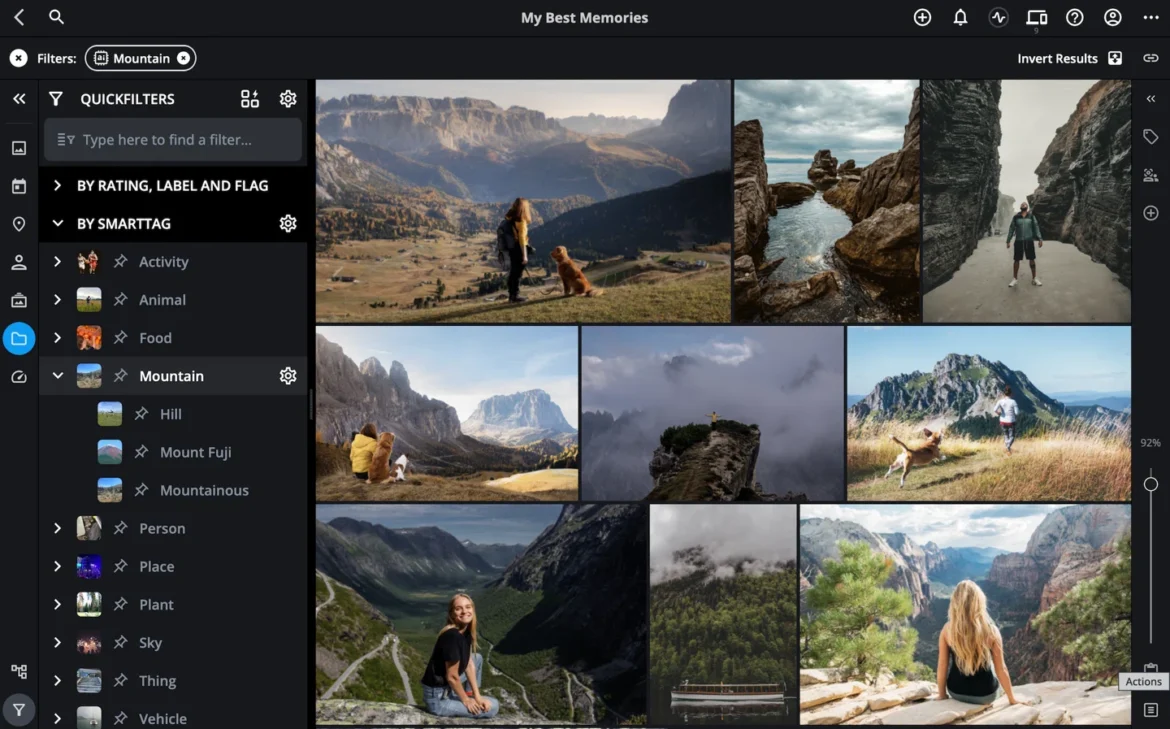Select the Hill smarttag entry
The height and width of the screenshot is (729, 1170).
[172, 413]
